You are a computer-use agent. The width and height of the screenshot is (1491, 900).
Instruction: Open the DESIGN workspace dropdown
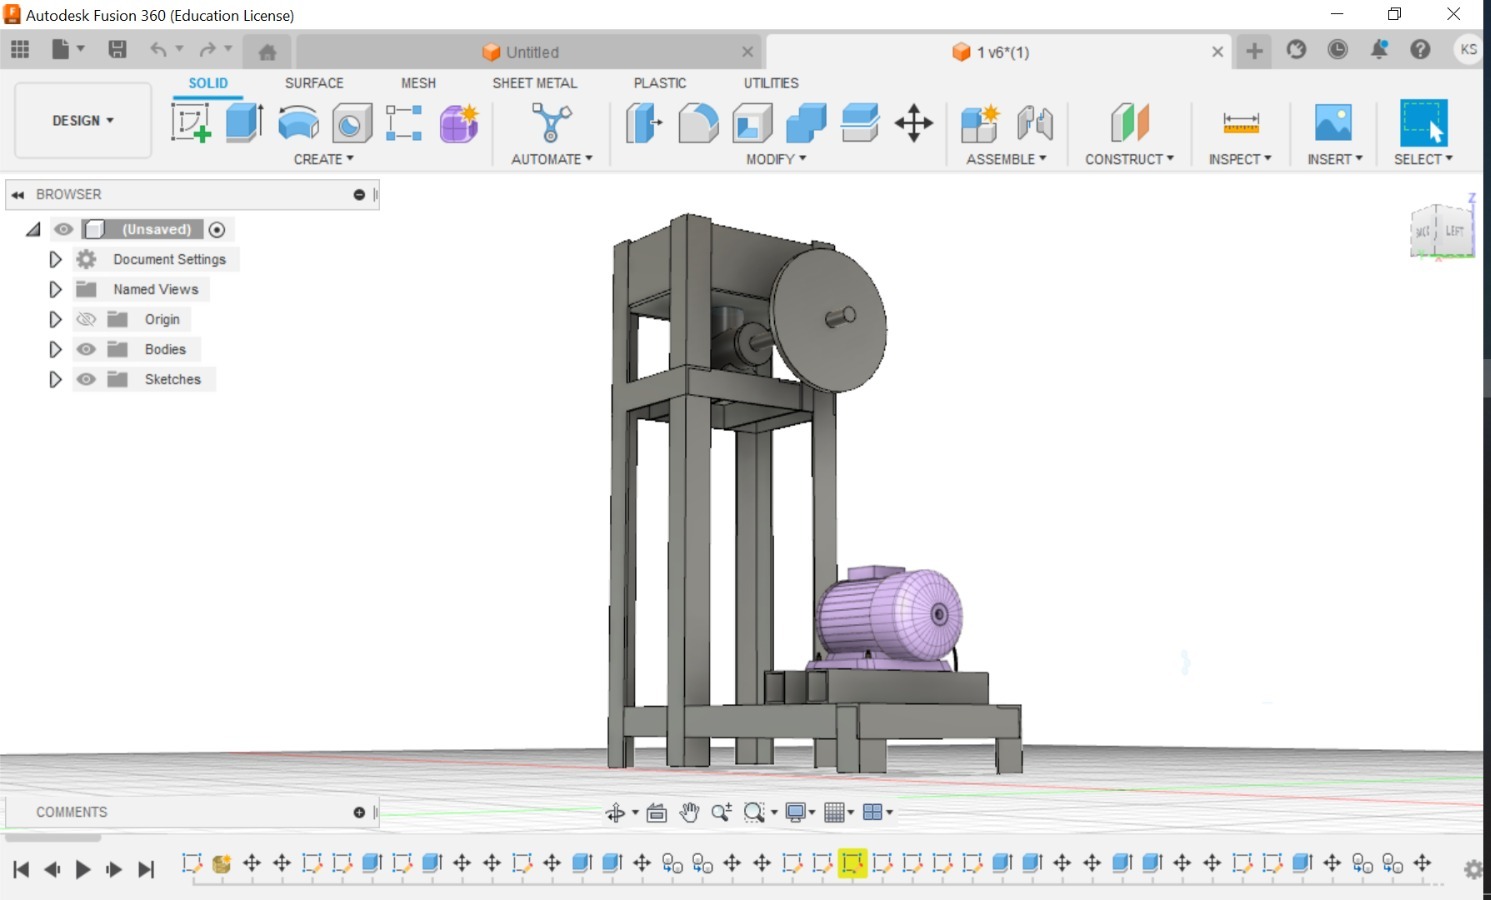pos(83,120)
